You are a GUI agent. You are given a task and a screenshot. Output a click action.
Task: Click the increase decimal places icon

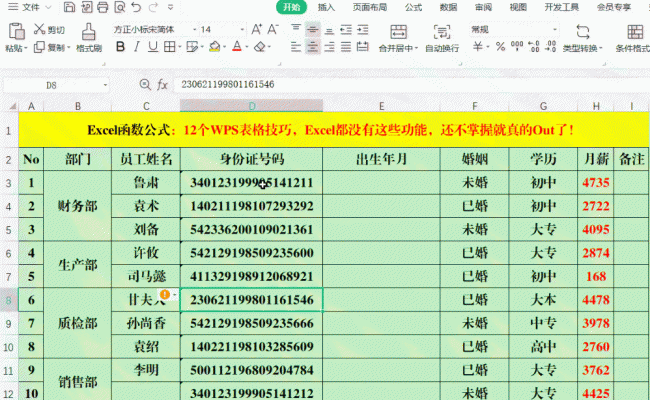pyautogui.click(x=534, y=46)
